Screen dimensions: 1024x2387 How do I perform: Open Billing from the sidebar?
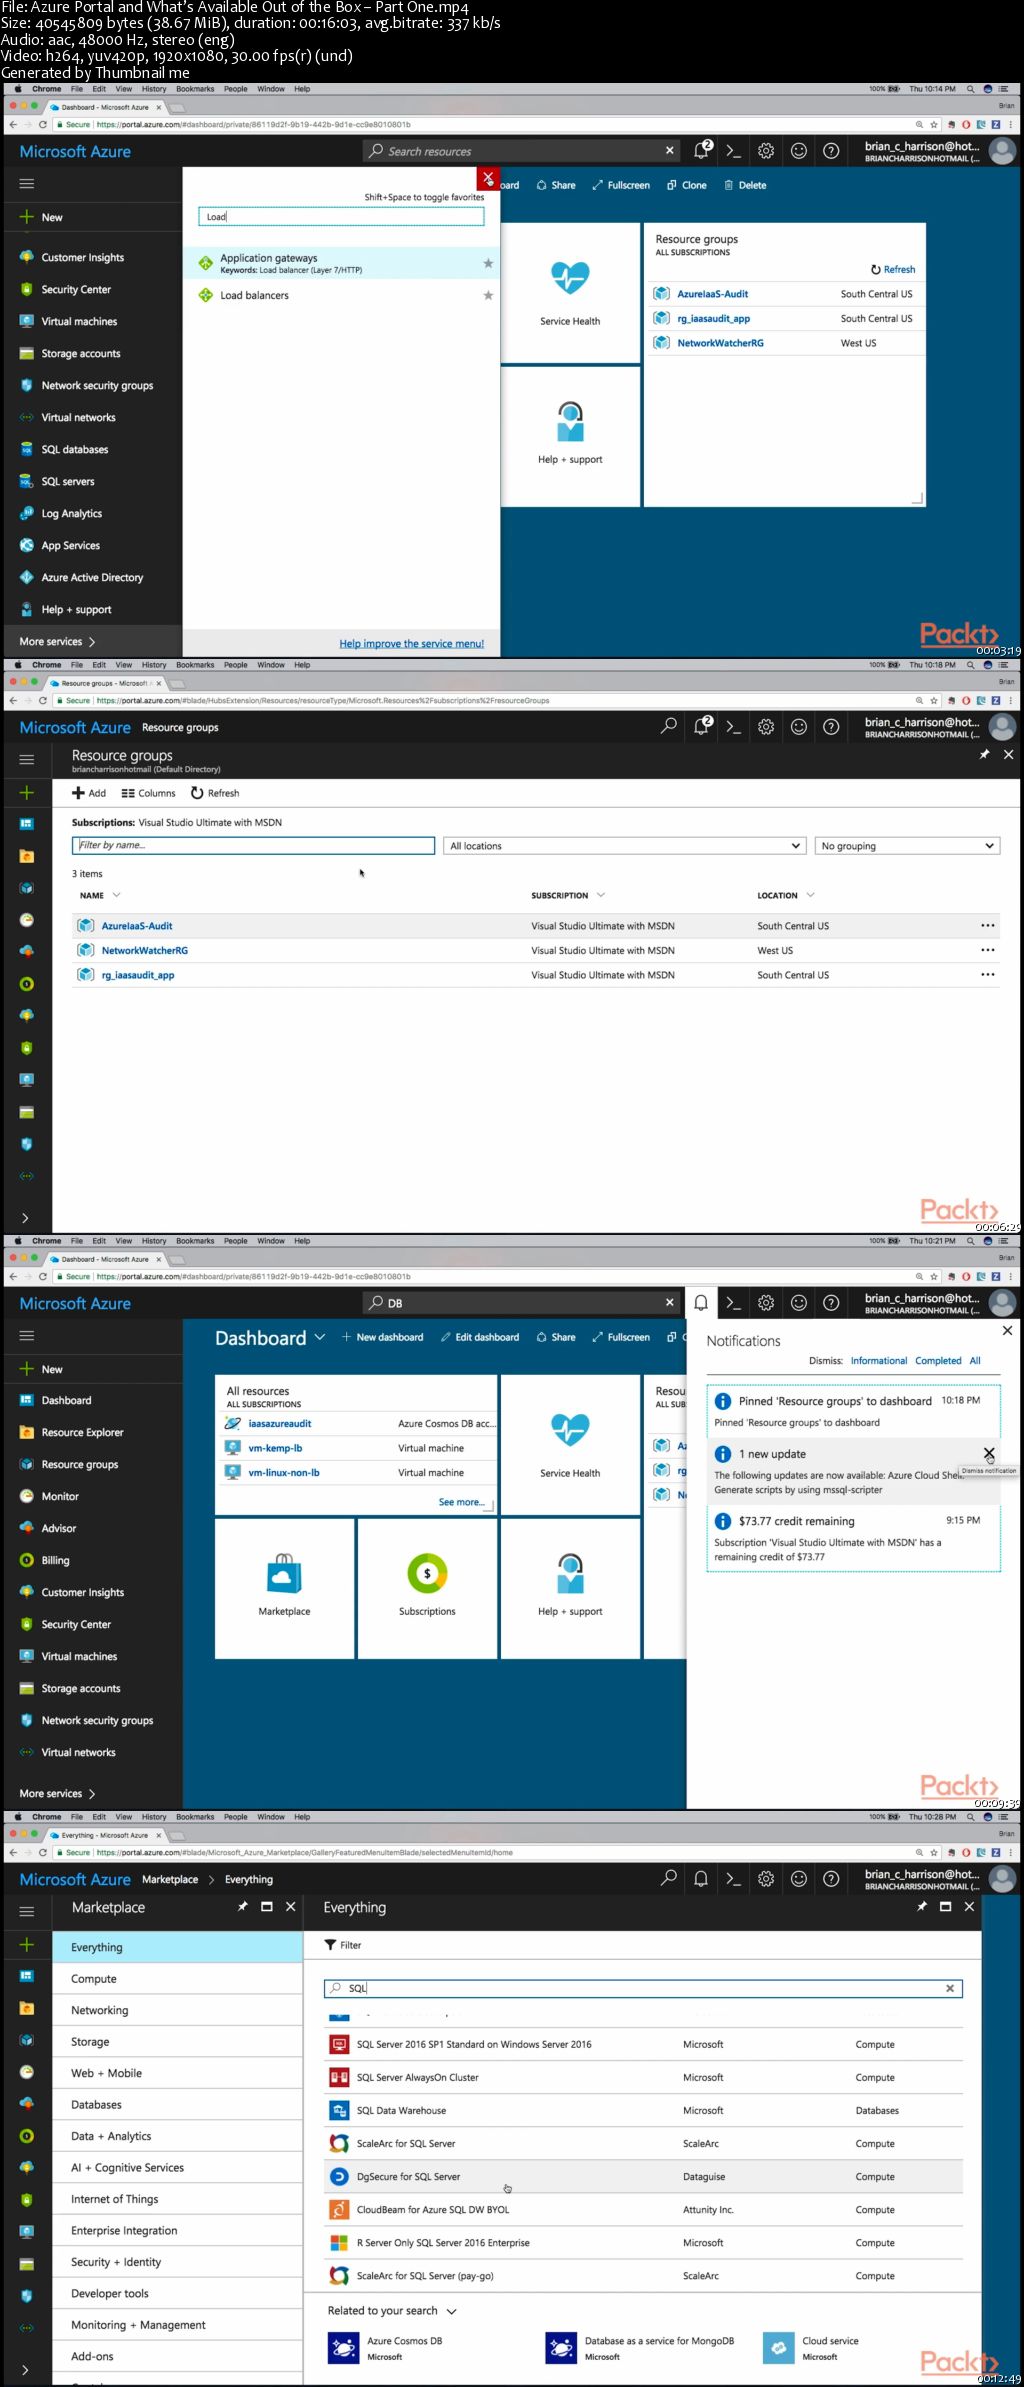tap(55, 1560)
